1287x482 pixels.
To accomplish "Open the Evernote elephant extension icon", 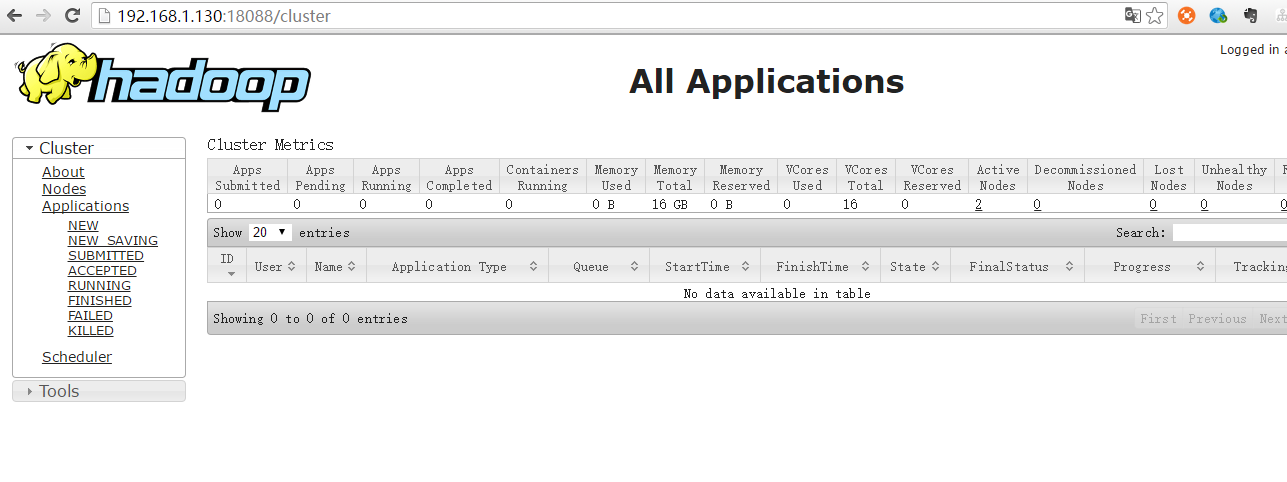I will click(1250, 15).
